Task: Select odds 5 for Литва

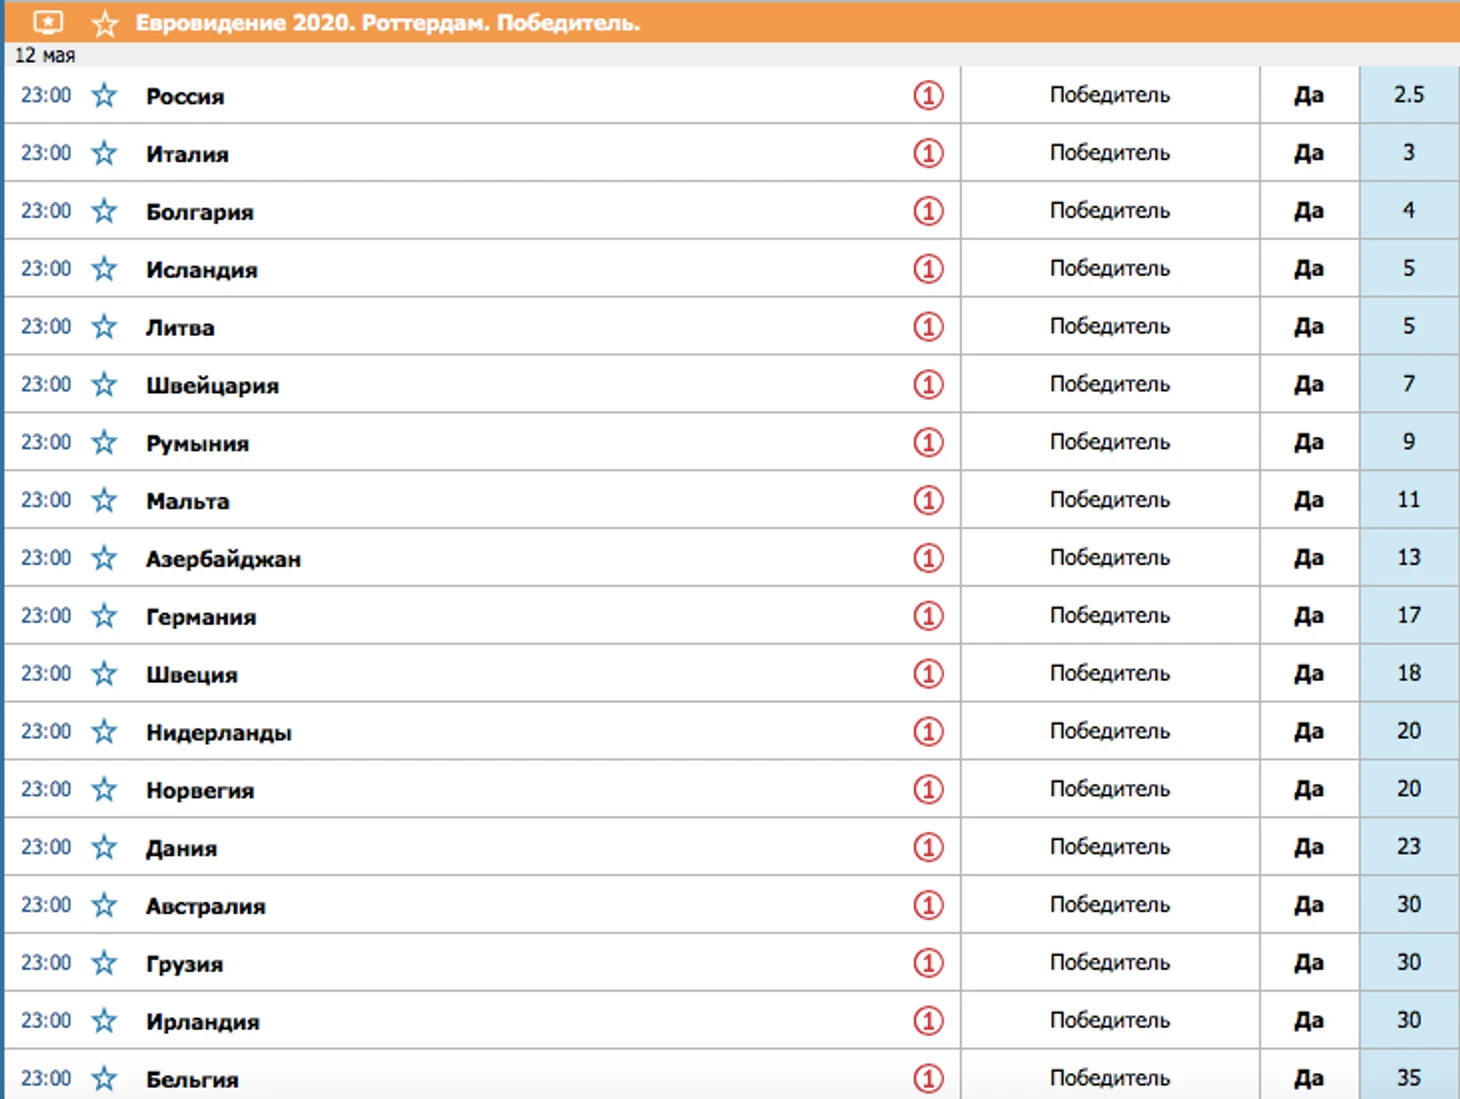Action: click(1409, 326)
